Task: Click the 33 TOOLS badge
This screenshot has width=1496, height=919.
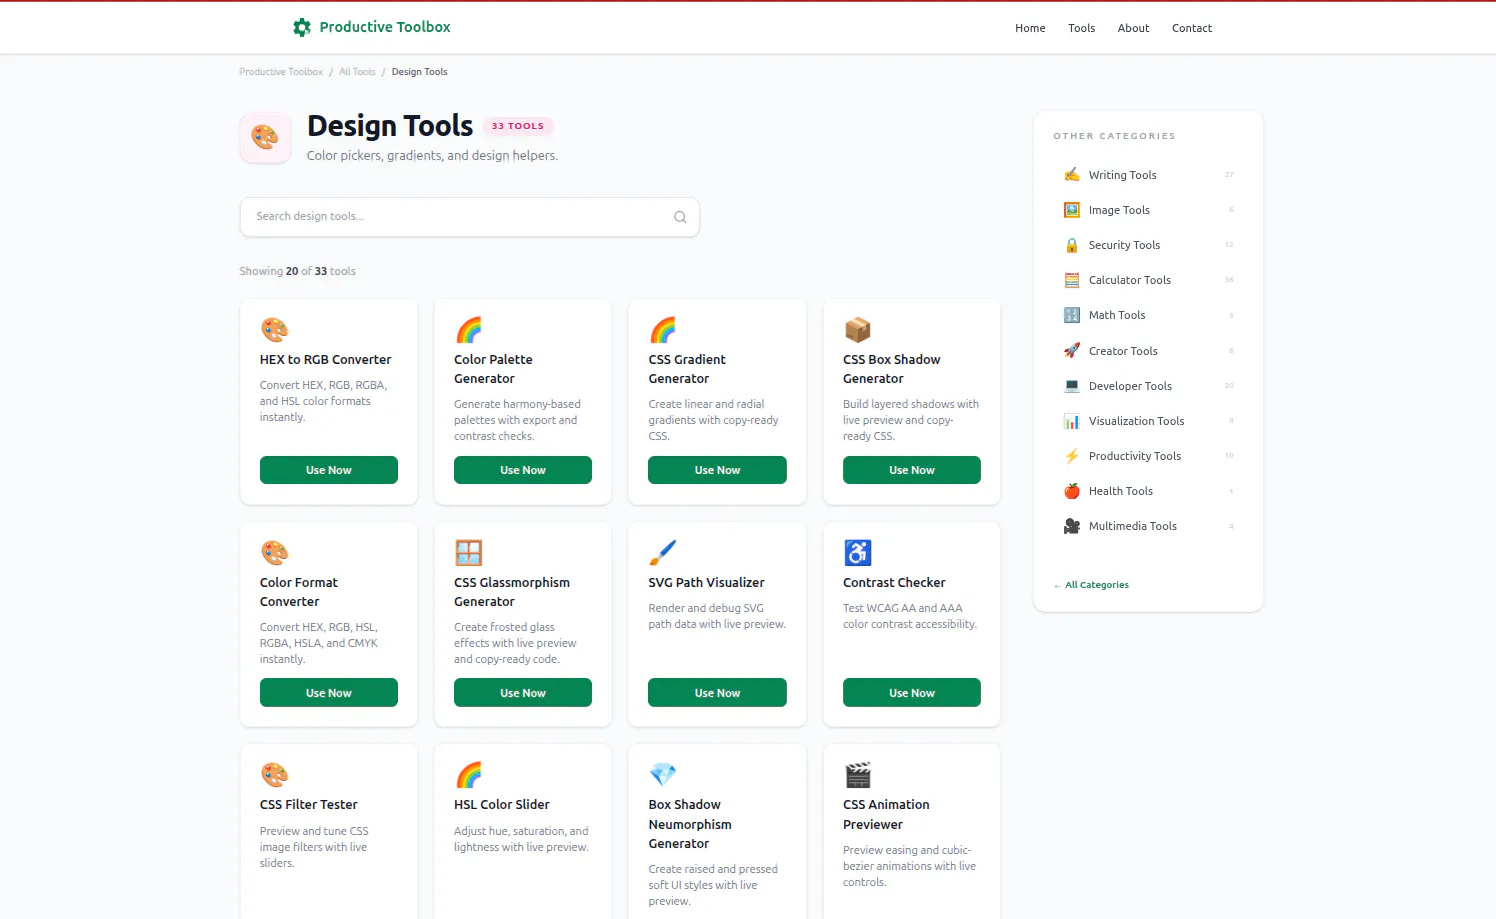Action: point(518,126)
